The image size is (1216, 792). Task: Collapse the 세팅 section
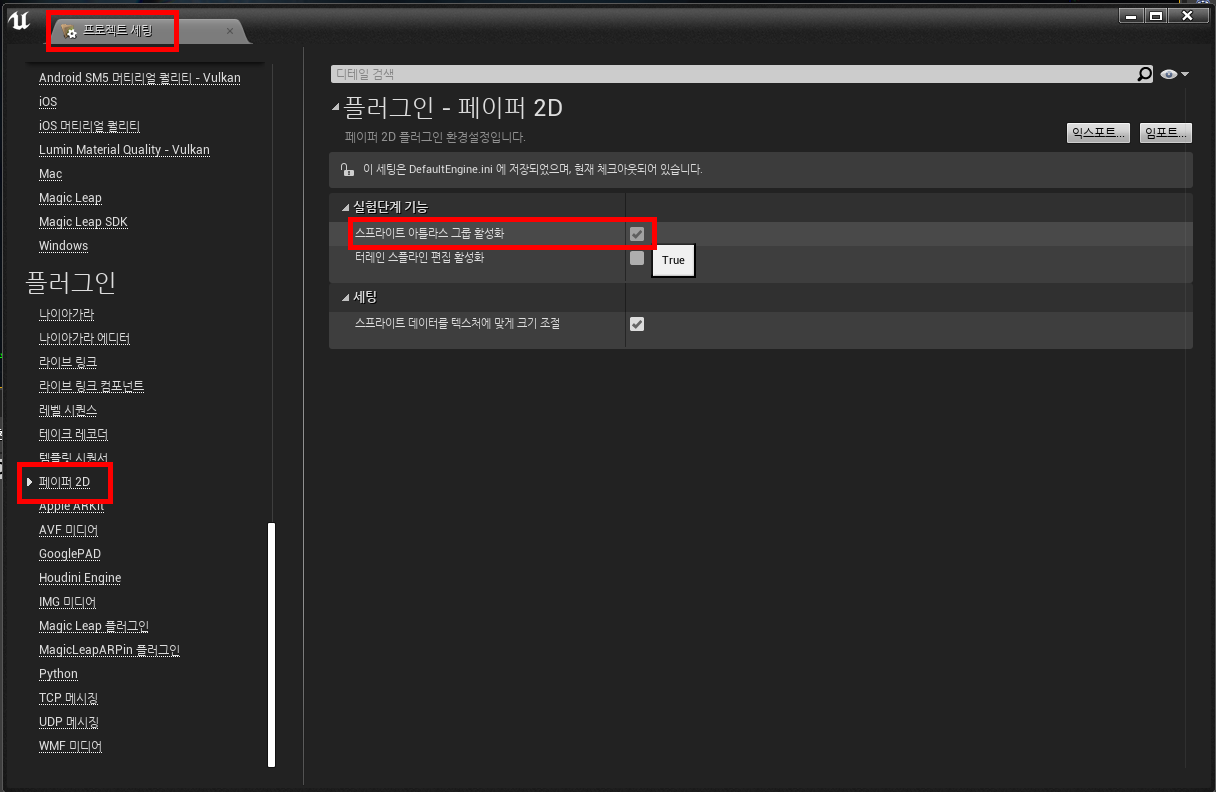click(x=345, y=297)
